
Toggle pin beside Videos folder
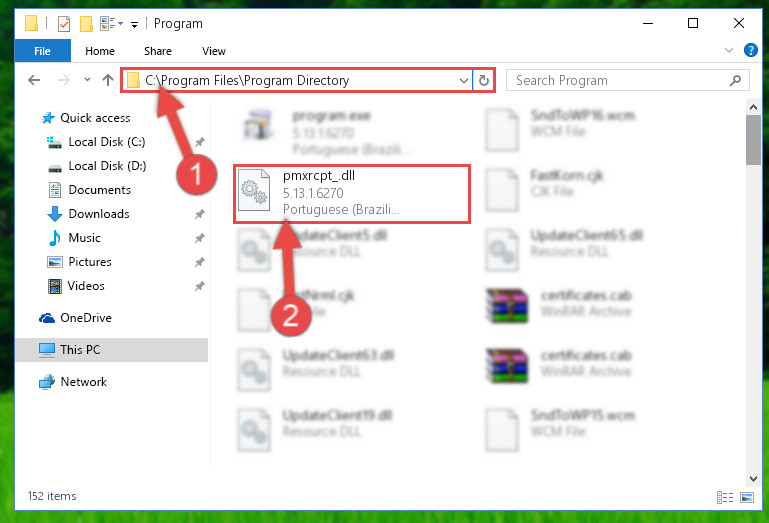[199, 286]
